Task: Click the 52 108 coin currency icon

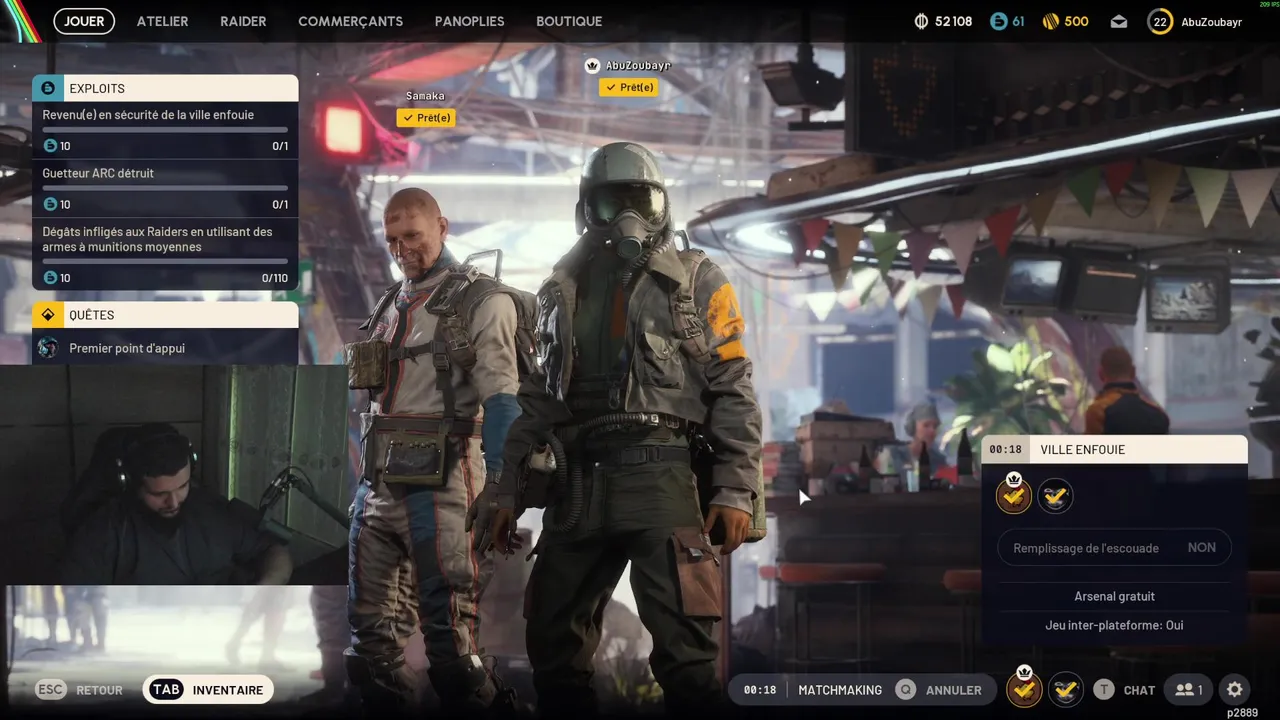Action: (921, 21)
